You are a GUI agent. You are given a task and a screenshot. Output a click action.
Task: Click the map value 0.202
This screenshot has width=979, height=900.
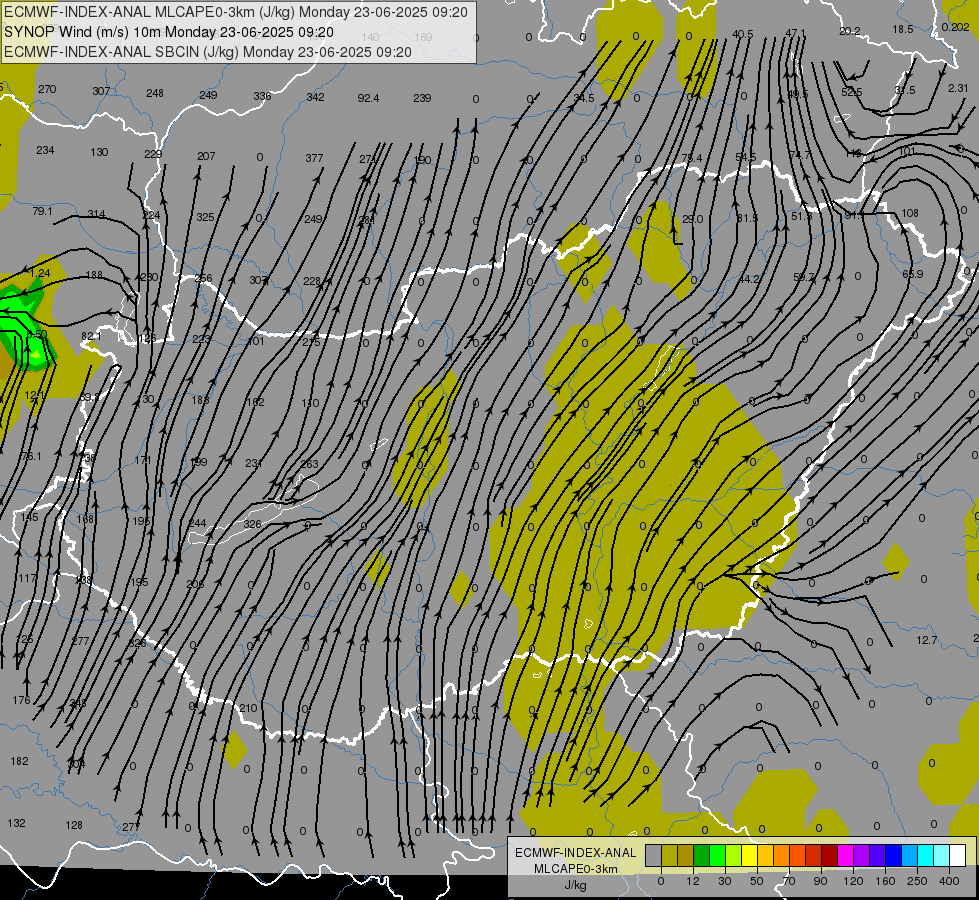(955, 27)
